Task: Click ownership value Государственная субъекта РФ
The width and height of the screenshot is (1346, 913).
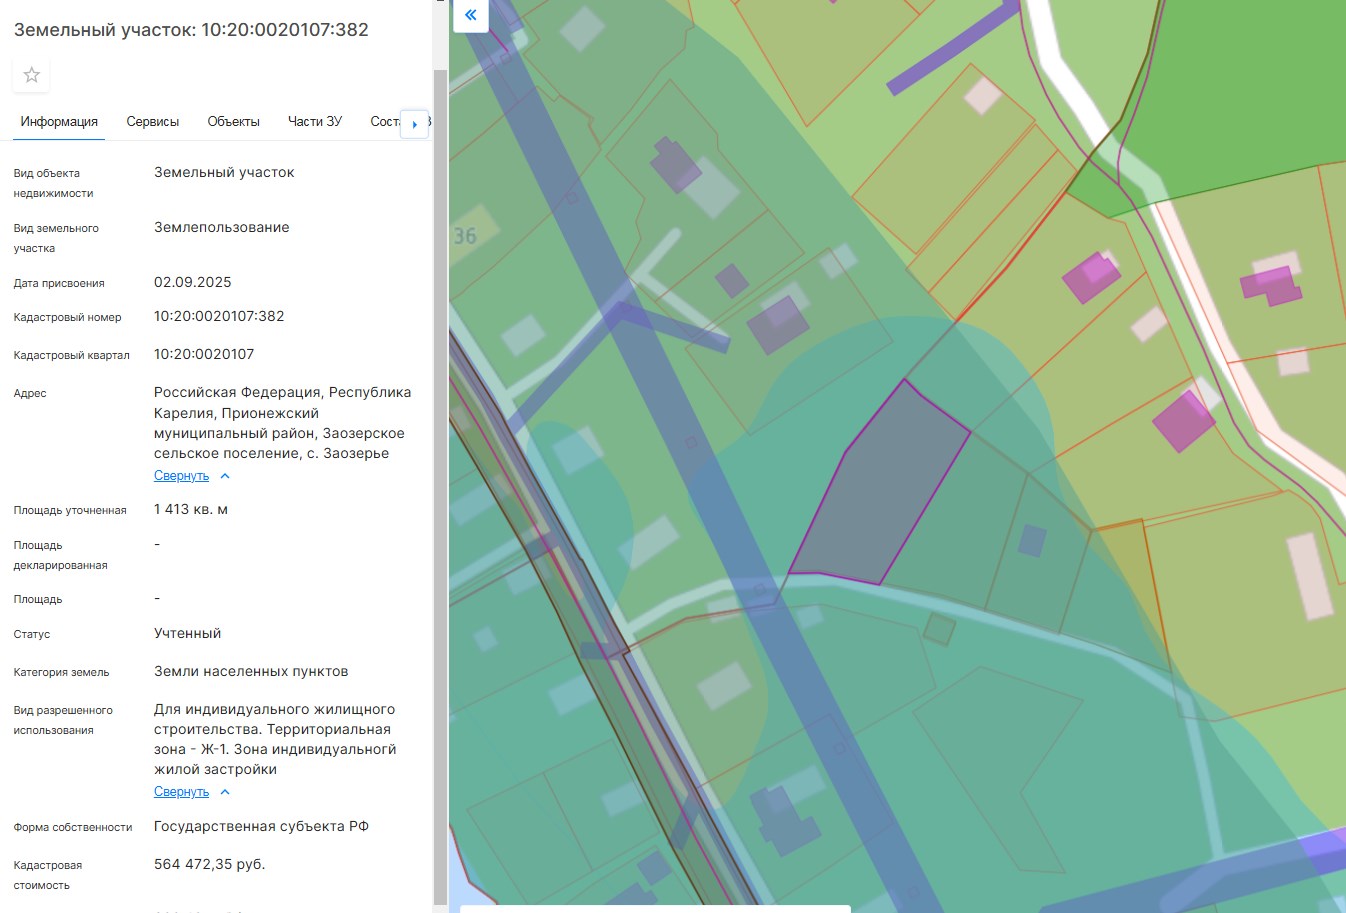Action: point(261,826)
